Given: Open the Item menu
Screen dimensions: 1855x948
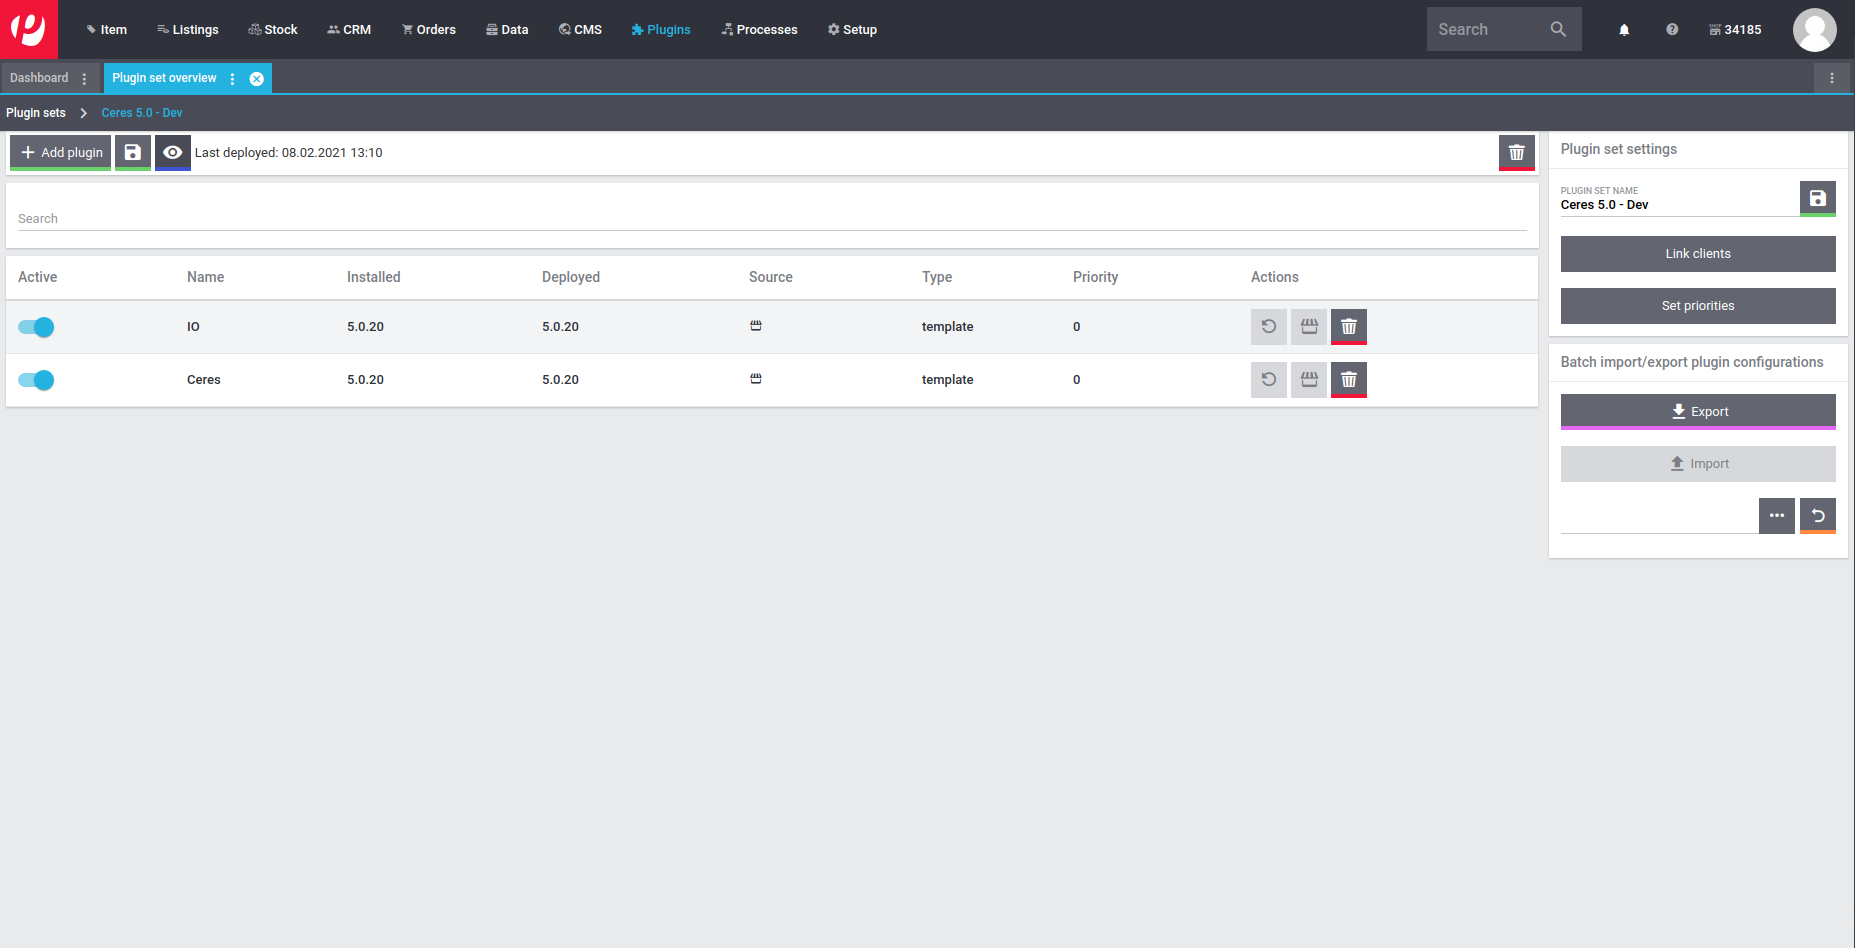Looking at the screenshot, I should click(x=107, y=30).
